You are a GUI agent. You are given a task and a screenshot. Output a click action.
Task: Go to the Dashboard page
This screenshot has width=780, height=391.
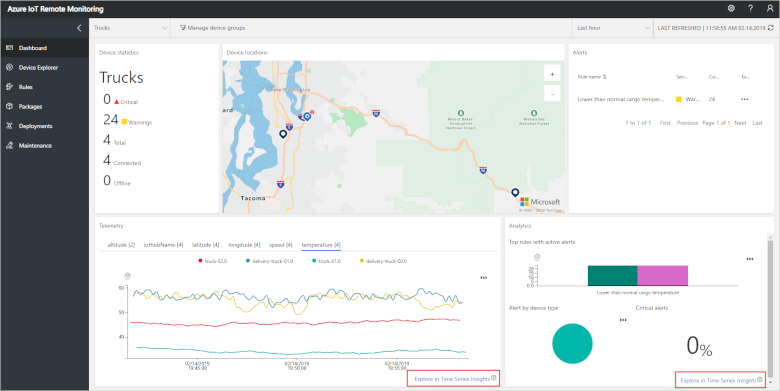[45, 48]
